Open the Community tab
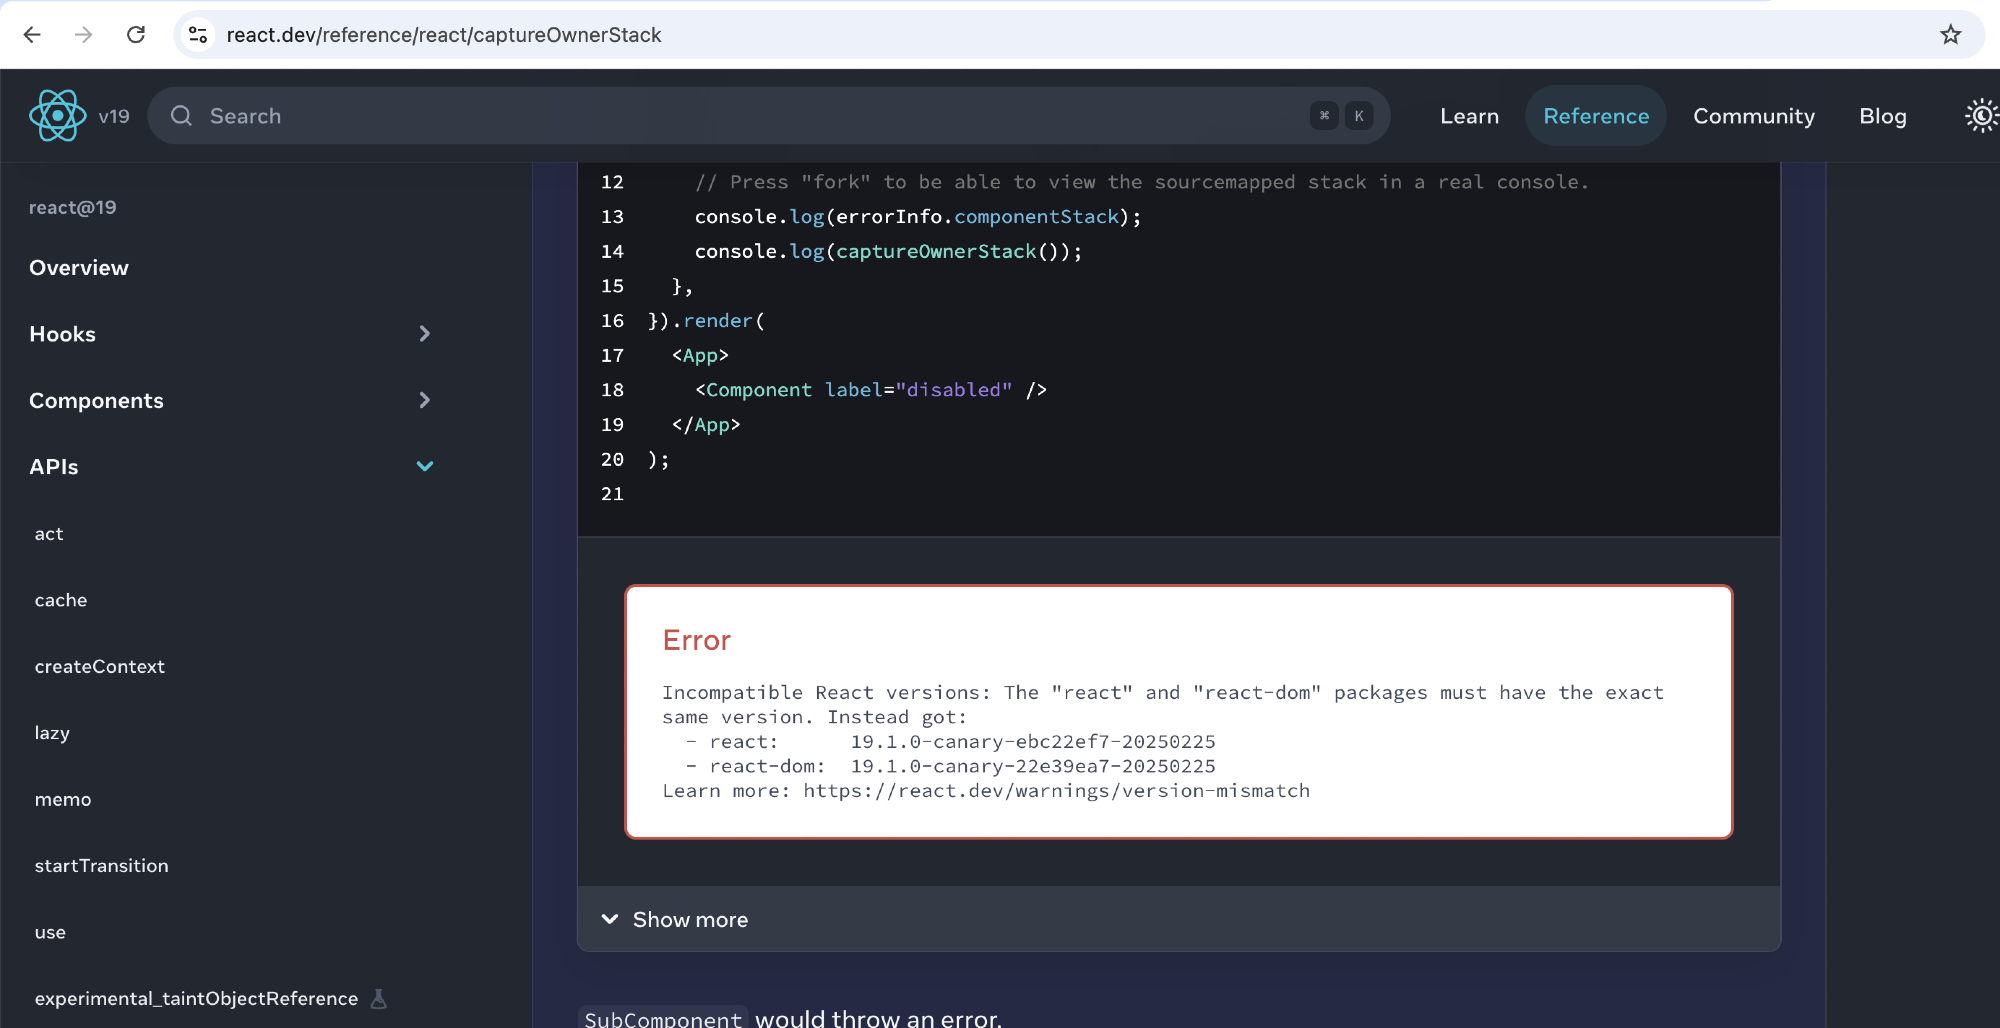 tap(1753, 116)
